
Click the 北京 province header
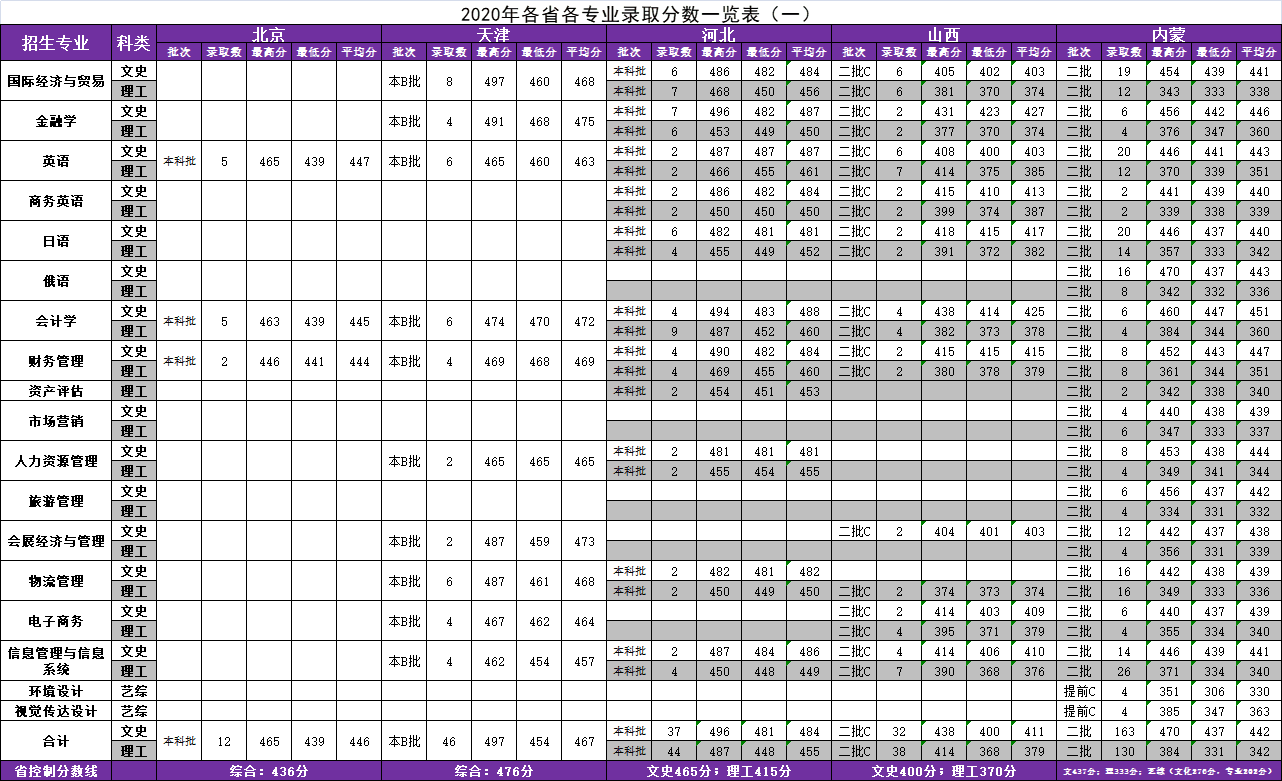click(x=269, y=34)
